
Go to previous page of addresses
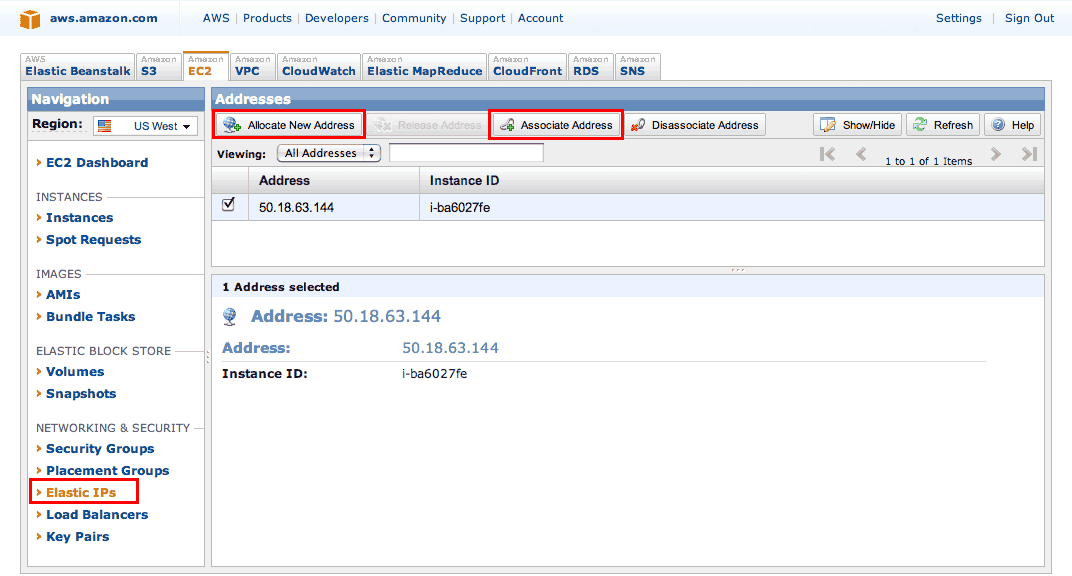(861, 154)
